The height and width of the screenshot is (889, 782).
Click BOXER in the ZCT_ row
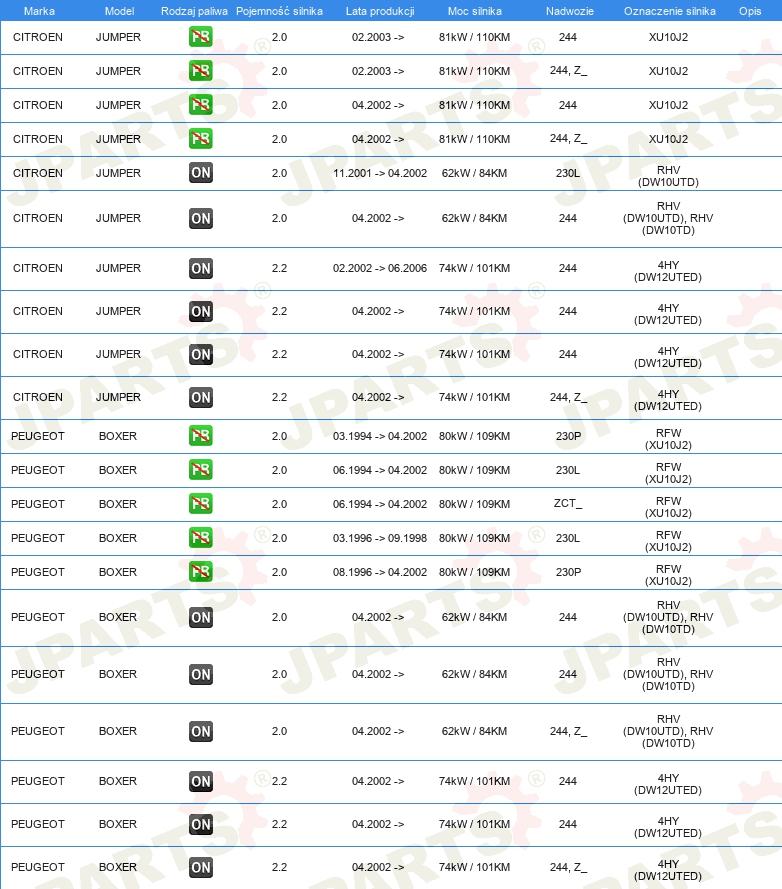118,504
